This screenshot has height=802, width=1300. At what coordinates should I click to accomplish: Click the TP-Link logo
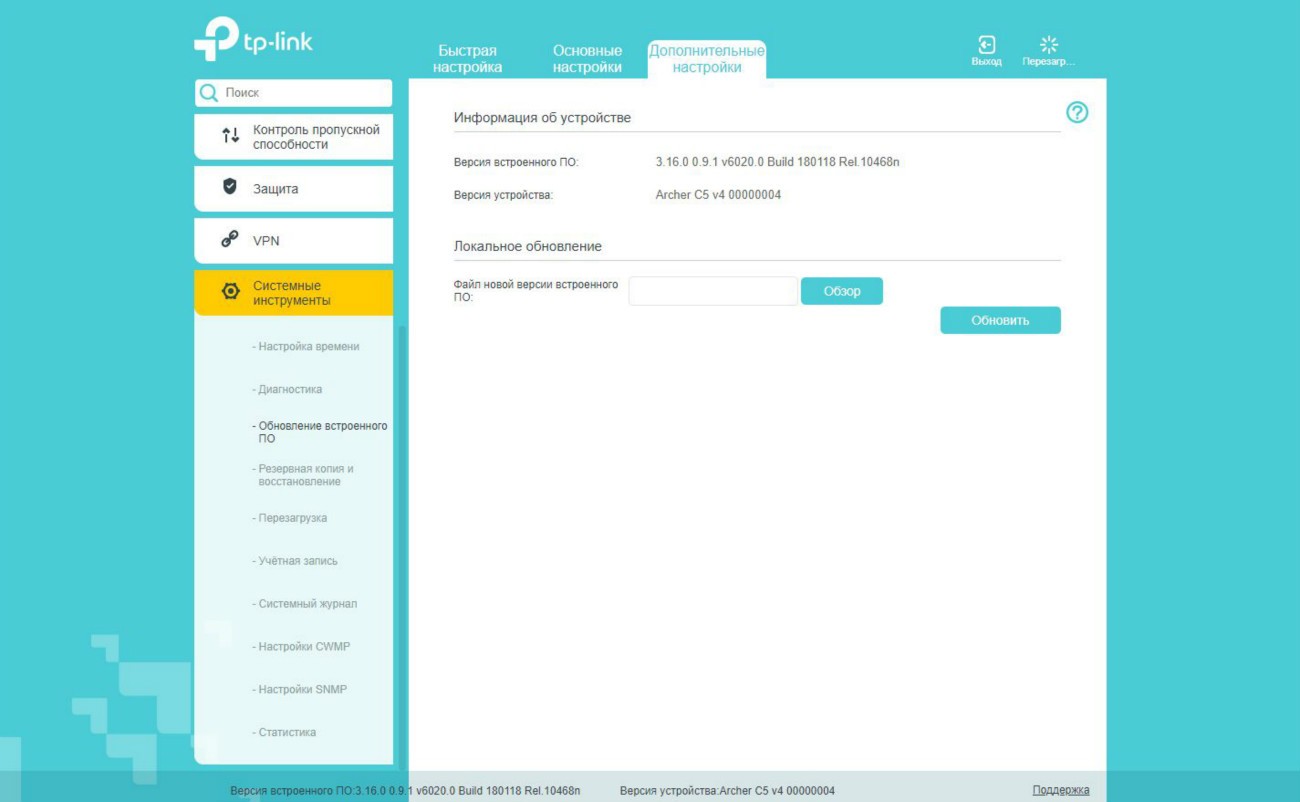253,40
